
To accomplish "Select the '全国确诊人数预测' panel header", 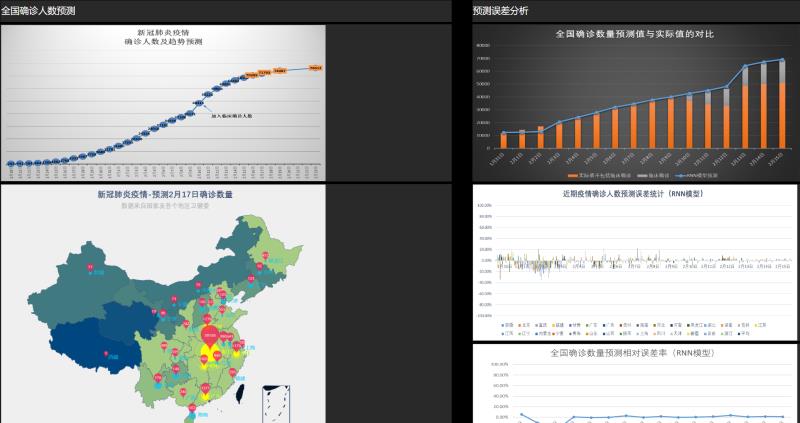I will [x=38, y=11].
